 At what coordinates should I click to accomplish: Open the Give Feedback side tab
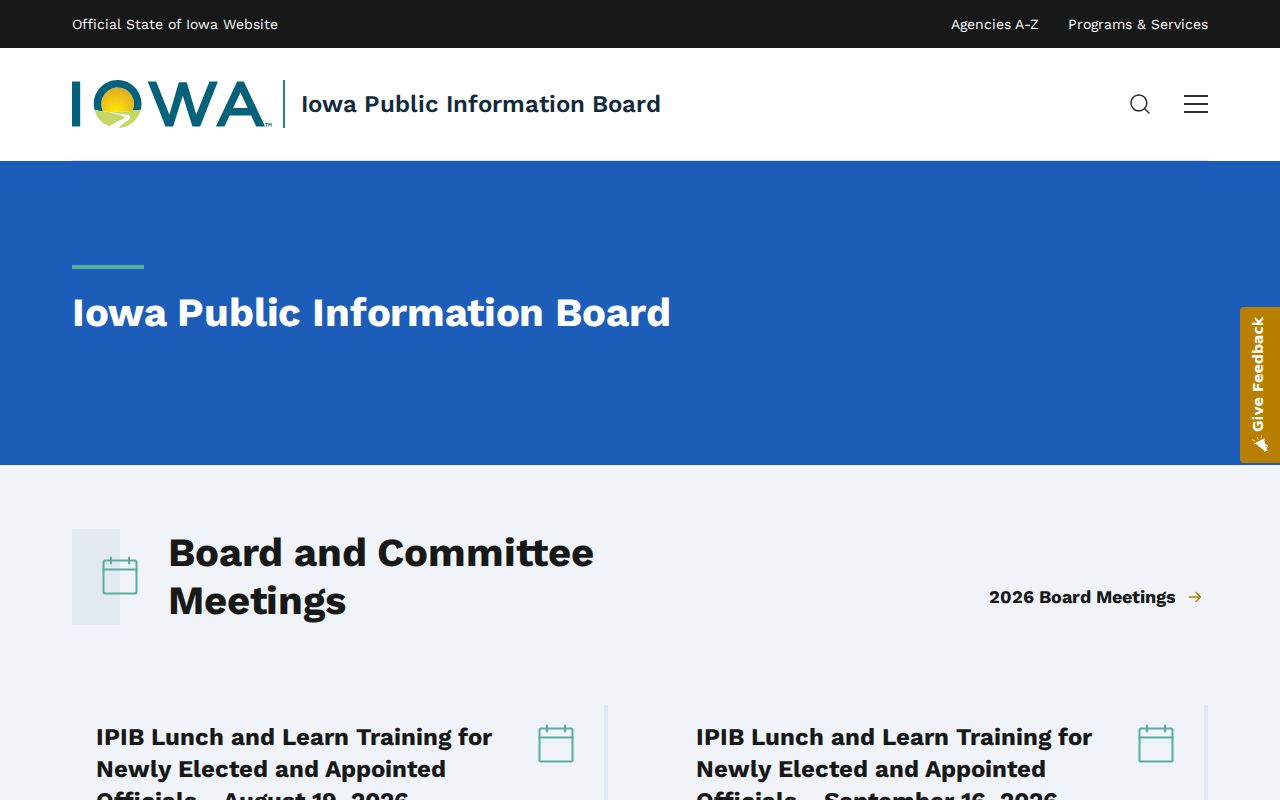tap(1260, 385)
